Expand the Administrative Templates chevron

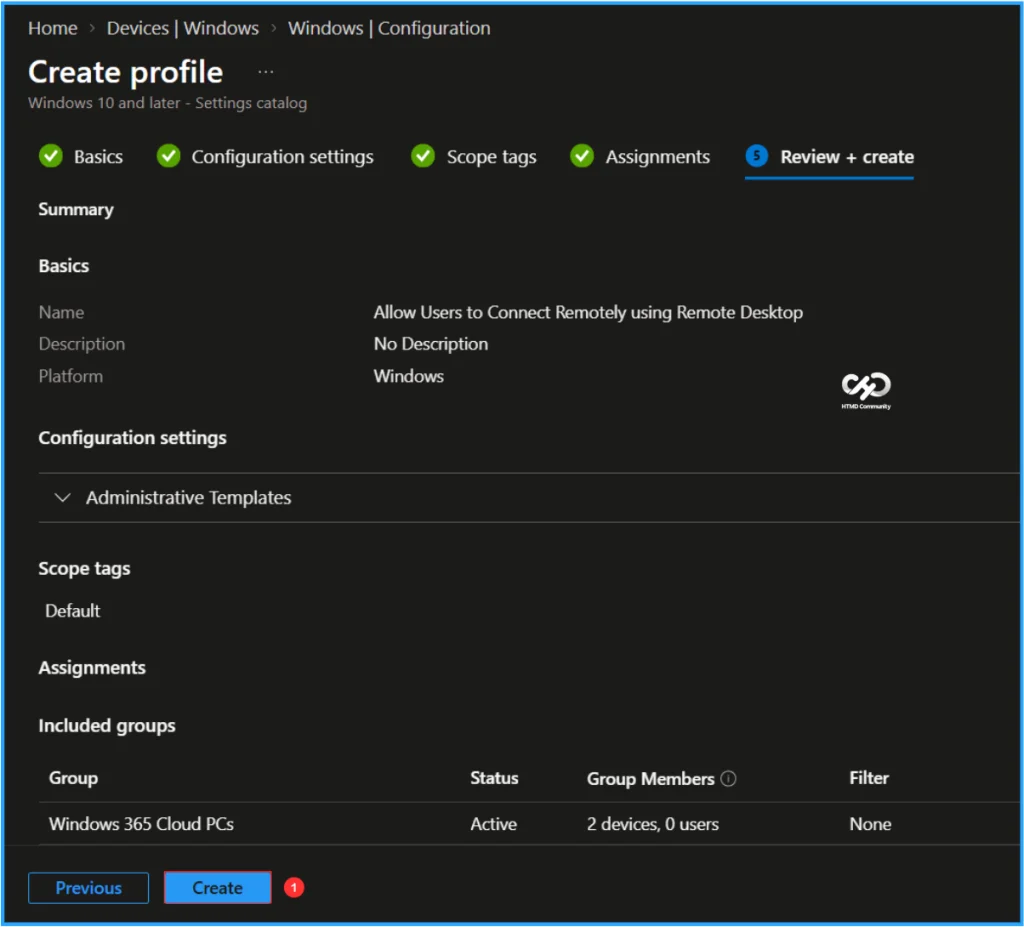63,498
